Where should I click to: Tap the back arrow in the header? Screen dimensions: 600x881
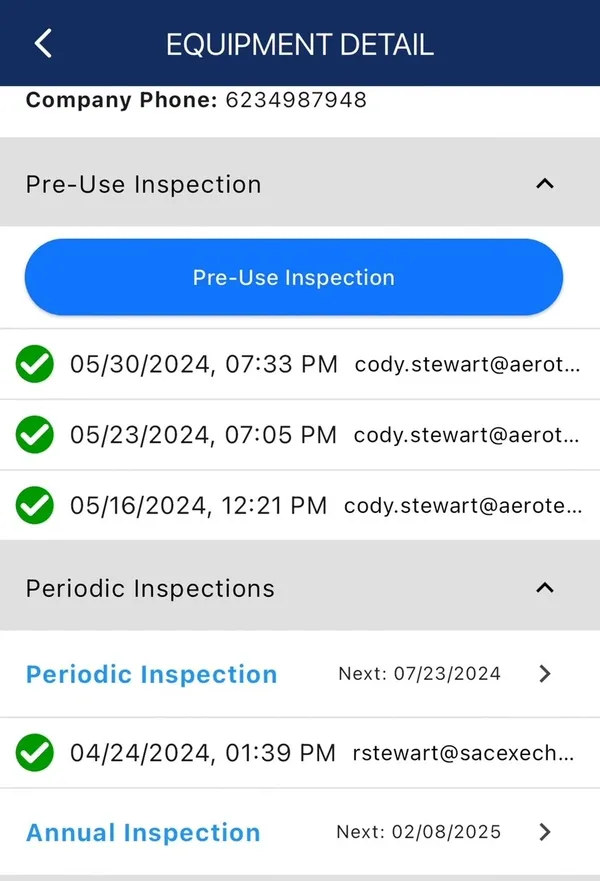[41, 43]
